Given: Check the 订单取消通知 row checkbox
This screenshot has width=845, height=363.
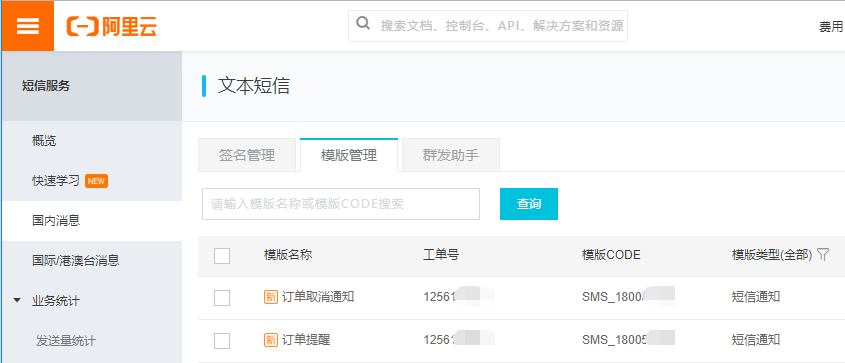Looking at the screenshot, I should (222, 298).
